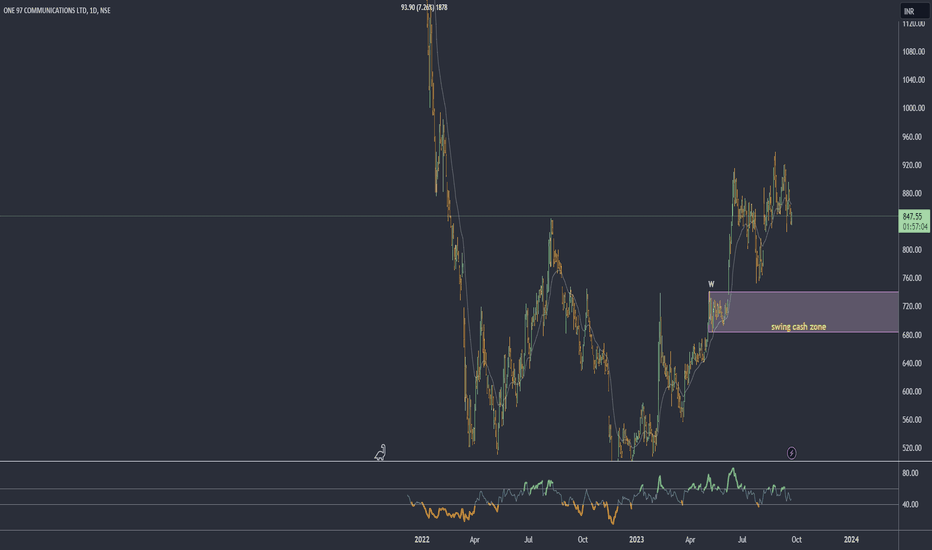Click the 2024 label on the time axis
The image size is (932, 550).
coord(851,539)
